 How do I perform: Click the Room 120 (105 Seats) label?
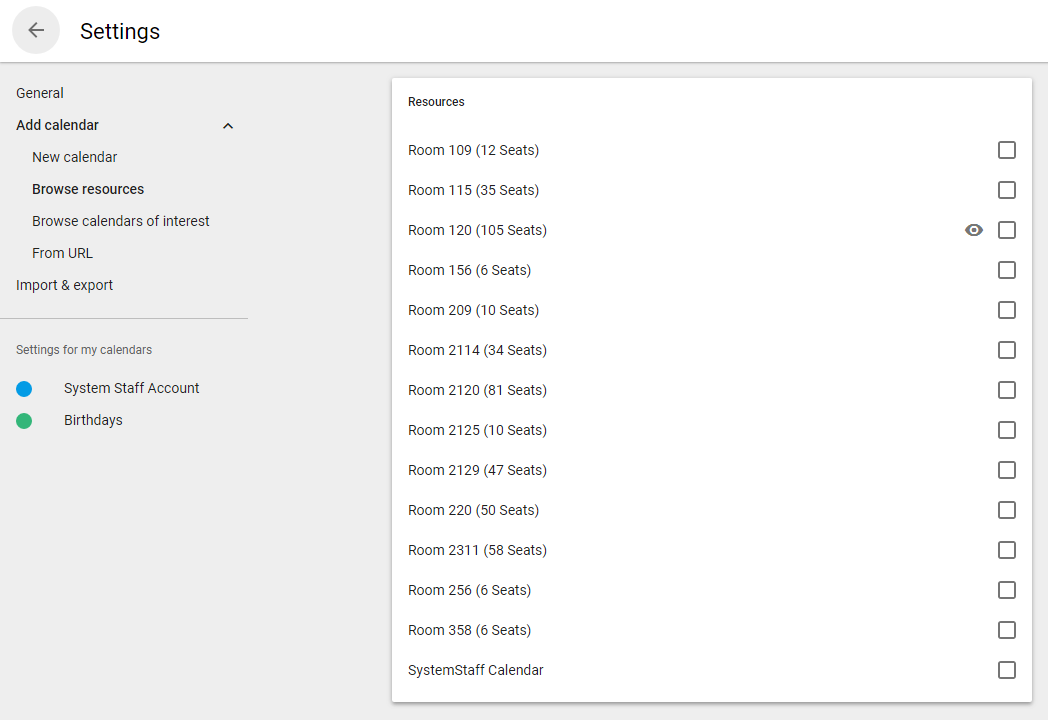coord(477,231)
